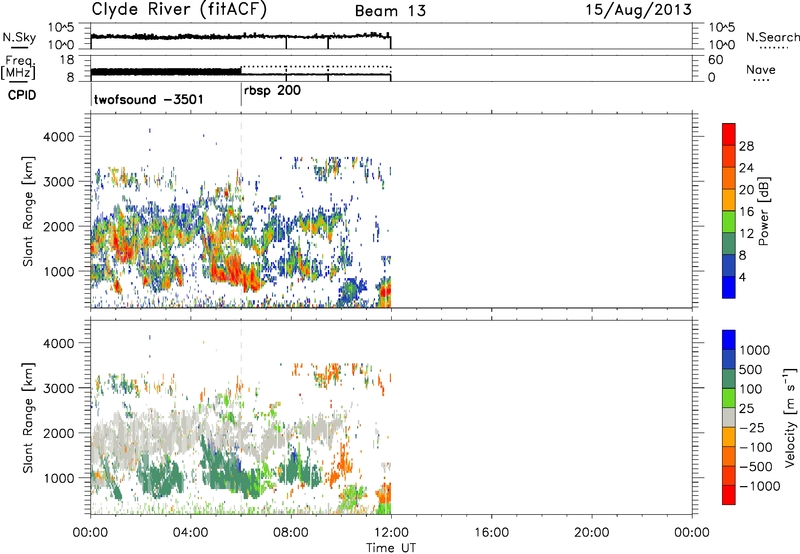Pick the Velocity colorbar segment between 100 and 500
Viewport: 800px width, 554px height.
coord(729,379)
